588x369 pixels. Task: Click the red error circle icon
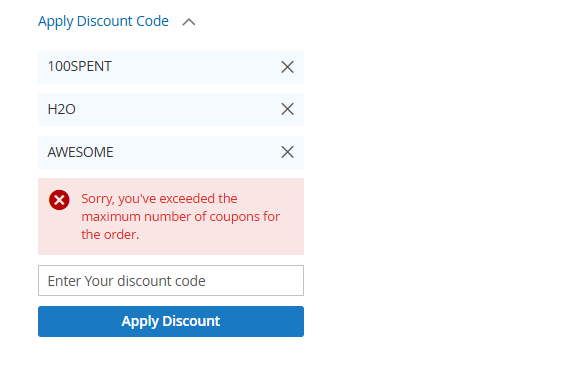(x=59, y=200)
